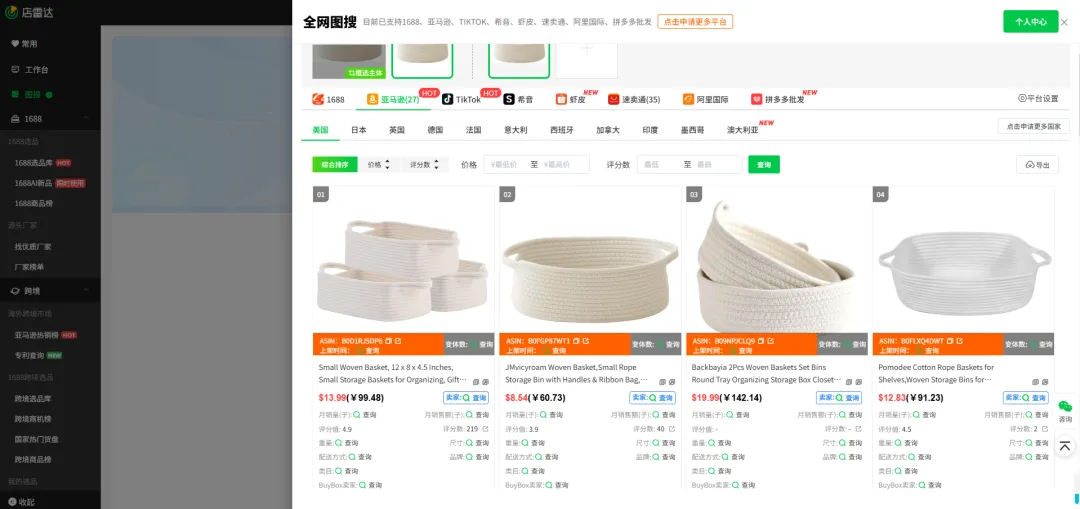1080x509 pixels.
Task: Collapse the 1688 sidebar section
Action: (86, 118)
